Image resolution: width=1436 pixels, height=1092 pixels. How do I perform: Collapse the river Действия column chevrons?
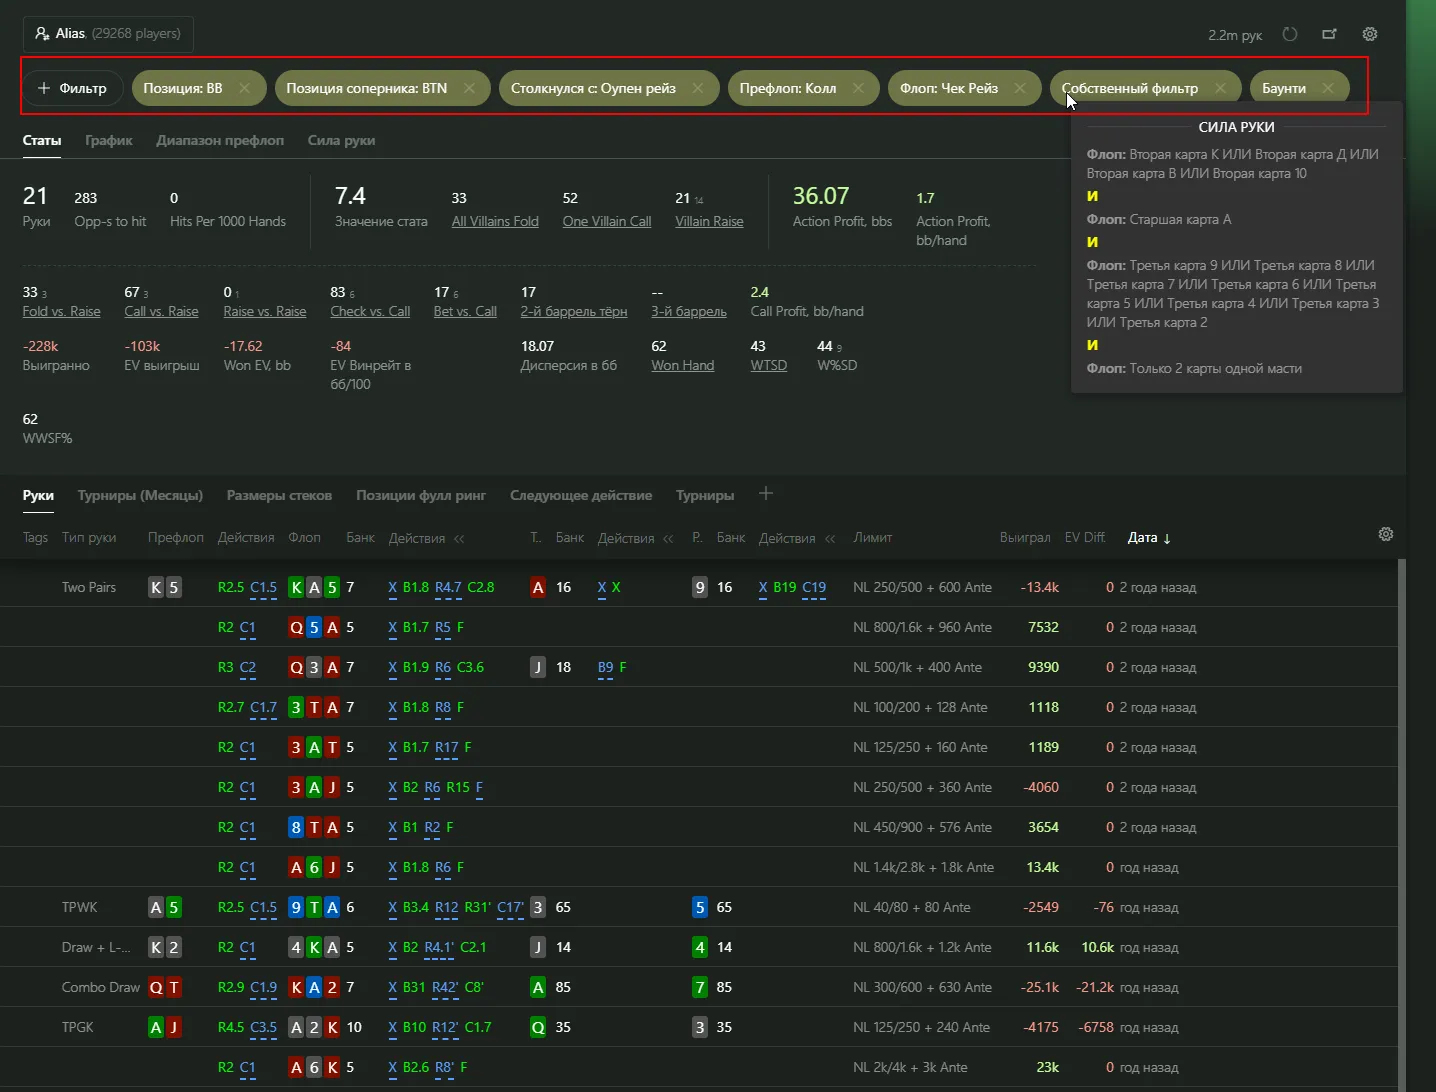click(x=829, y=538)
